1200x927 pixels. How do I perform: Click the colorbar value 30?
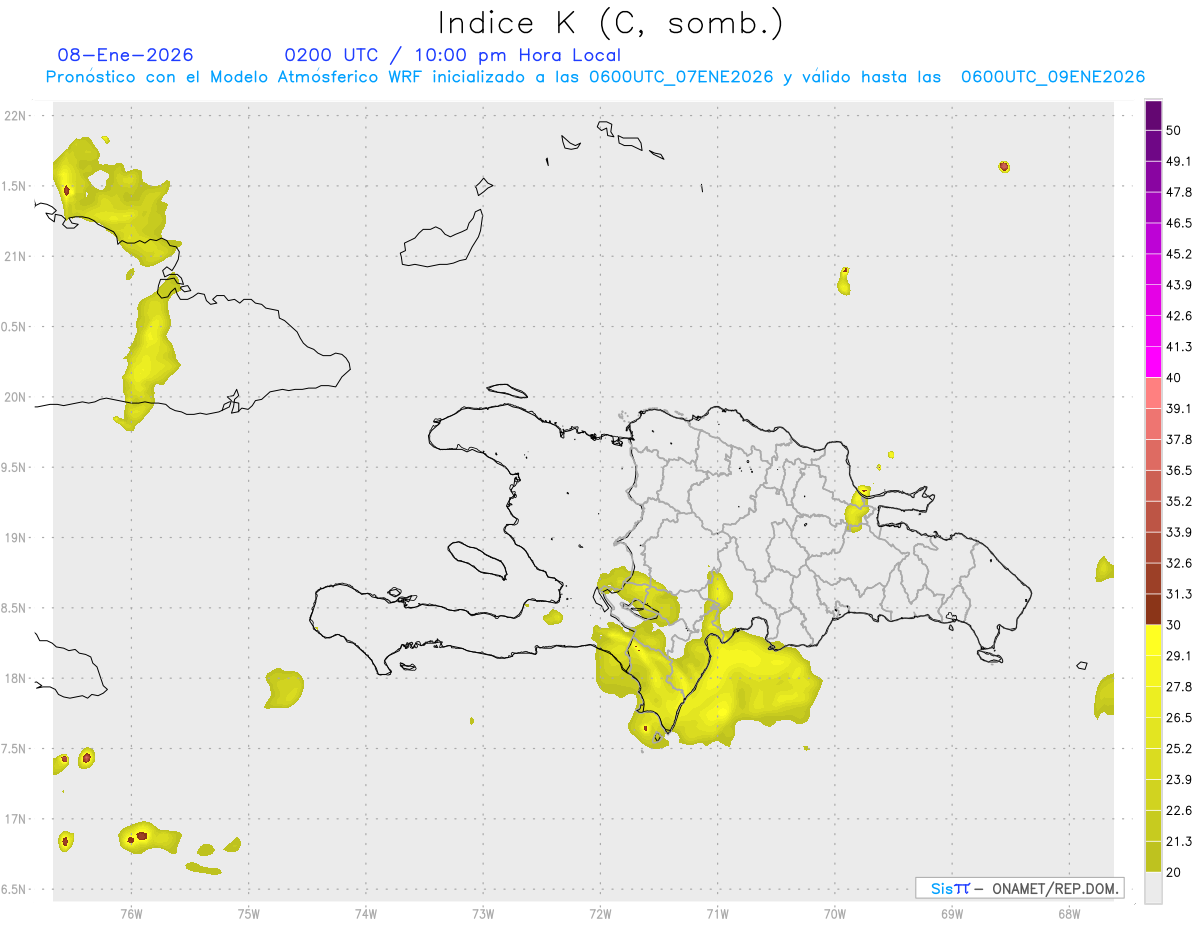click(1174, 625)
